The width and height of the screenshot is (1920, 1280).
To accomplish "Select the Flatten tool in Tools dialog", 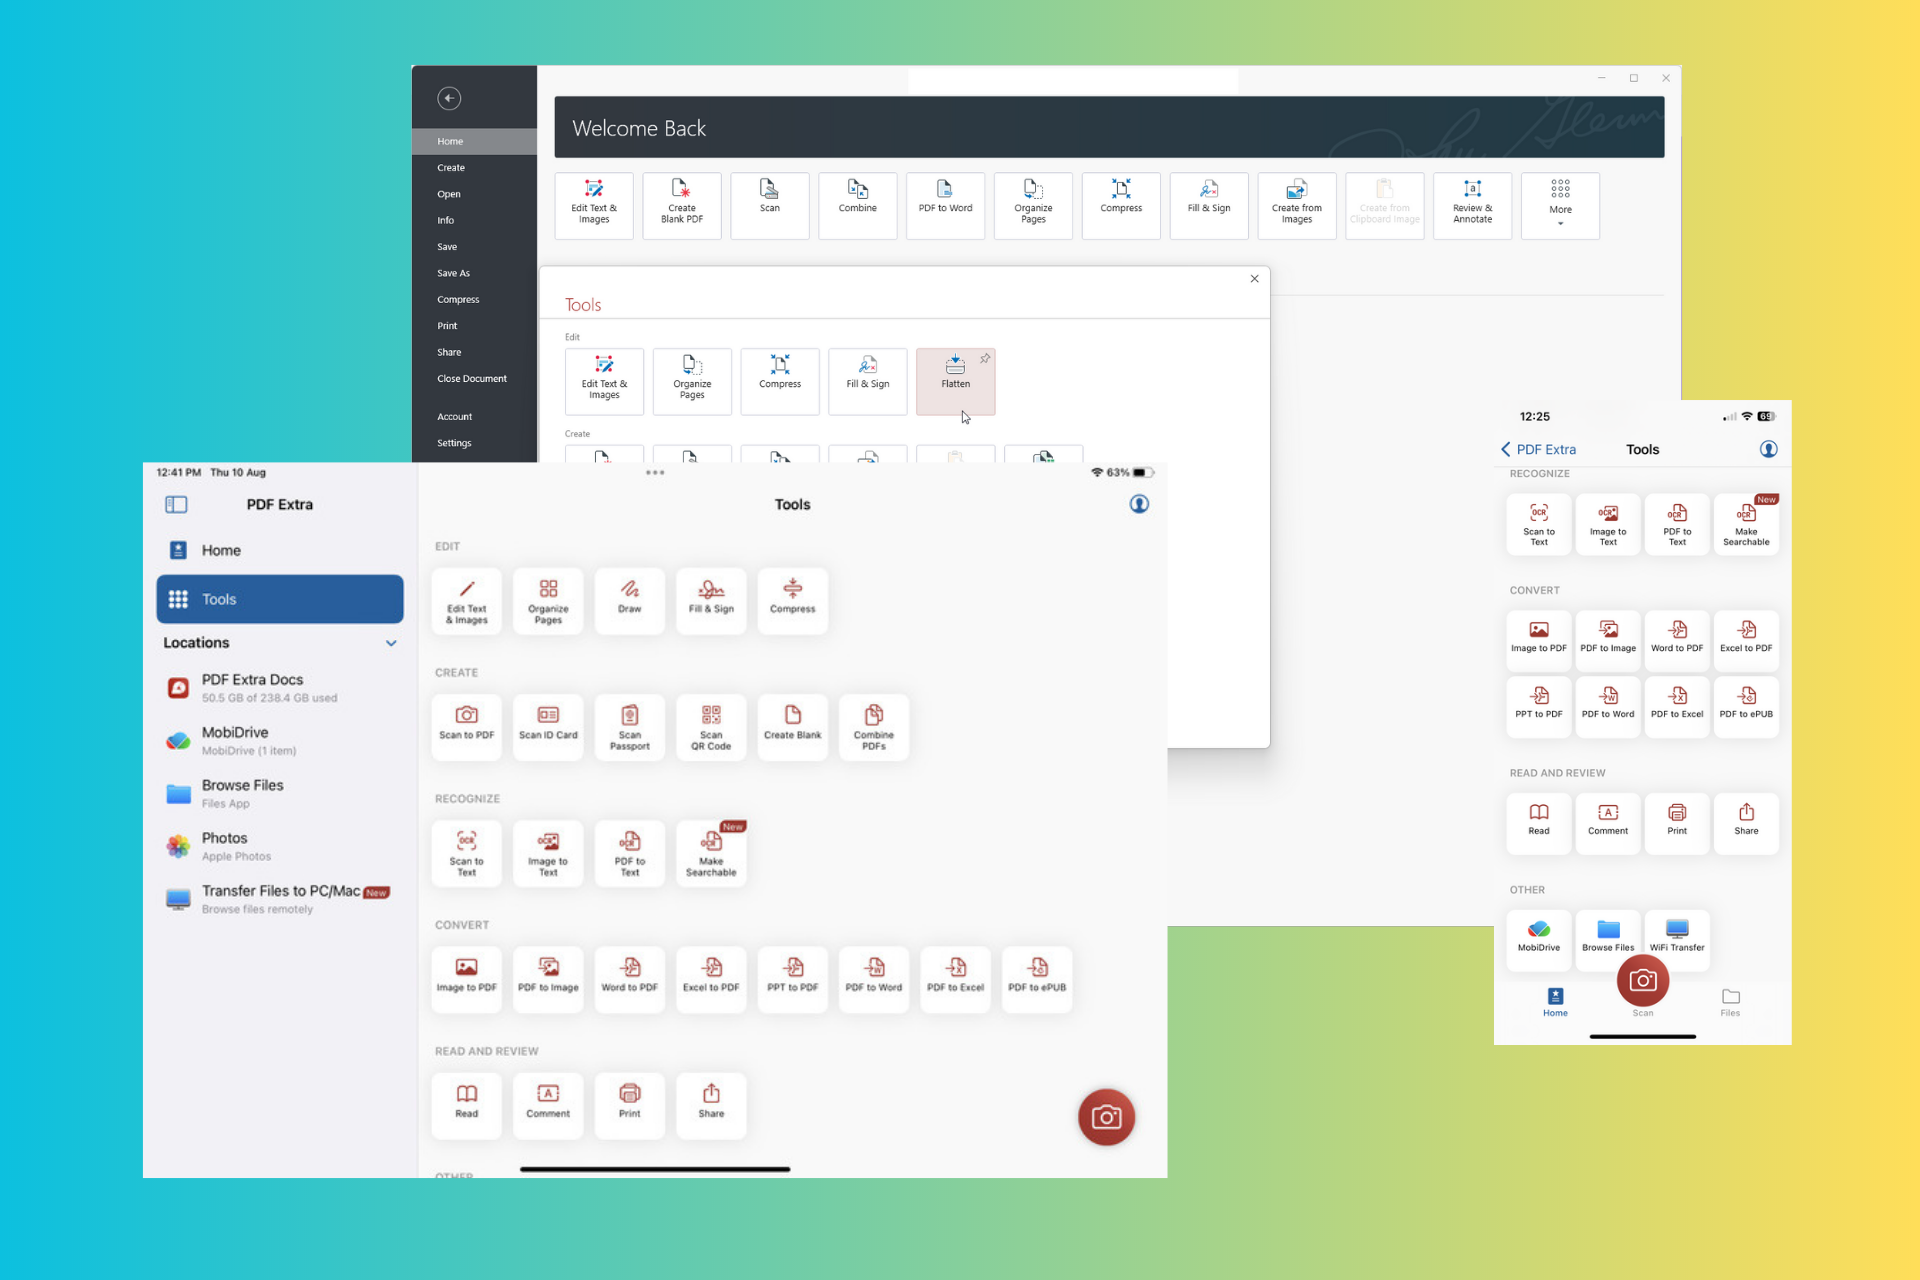I will [x=955, y=381].
